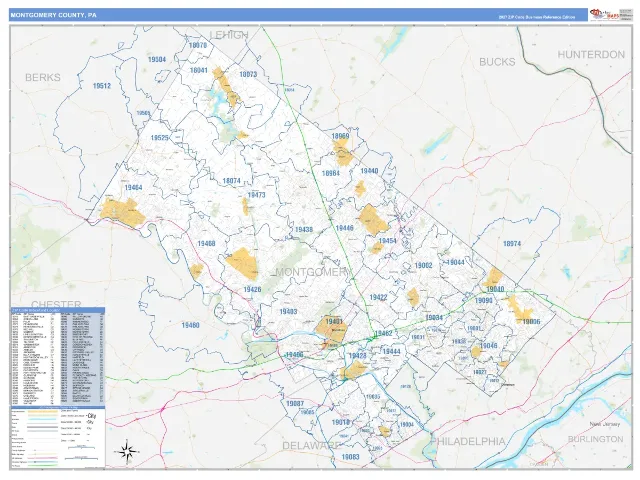The height and width of the screenshot is (480, 640).
Task: Click ZIP code 19462 label
Action: click(x=384, y=333)
